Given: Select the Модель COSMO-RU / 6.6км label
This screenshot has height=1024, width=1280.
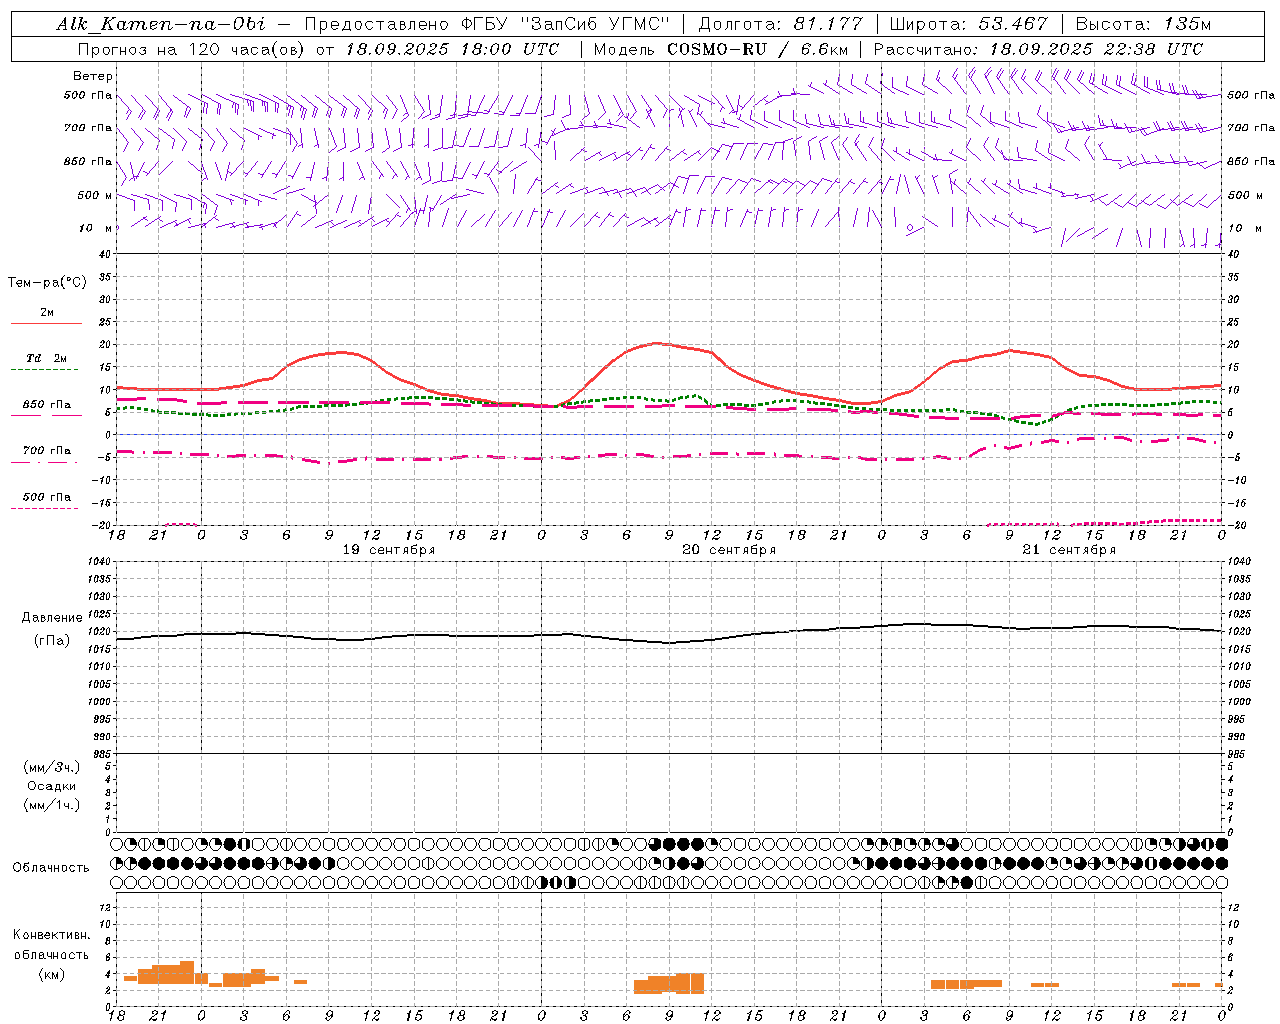Looking at the screenshot, I should tap(721, 49).
